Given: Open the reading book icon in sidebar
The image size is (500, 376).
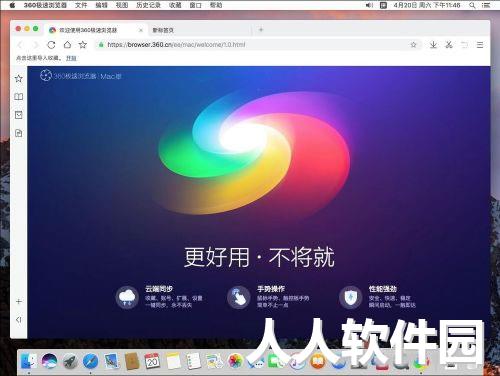Looking at the screenshot, I should pyautogui.click(x=19, y=97).
